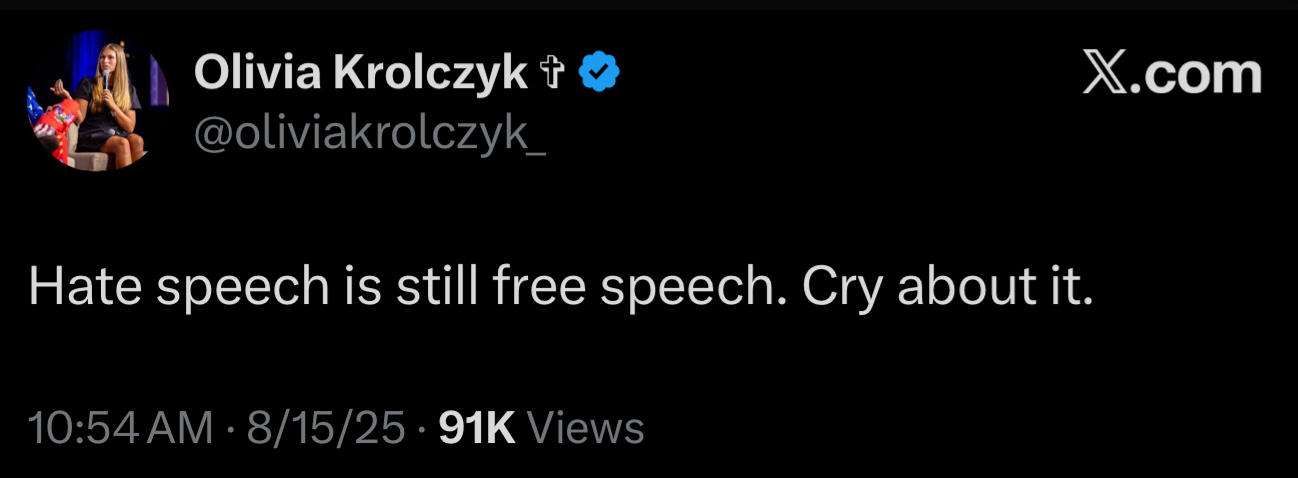Click the surname "Krolczyk" in the display name
Image resolution: width=1298 pixels, height=478 pixels.
point(431,73)
